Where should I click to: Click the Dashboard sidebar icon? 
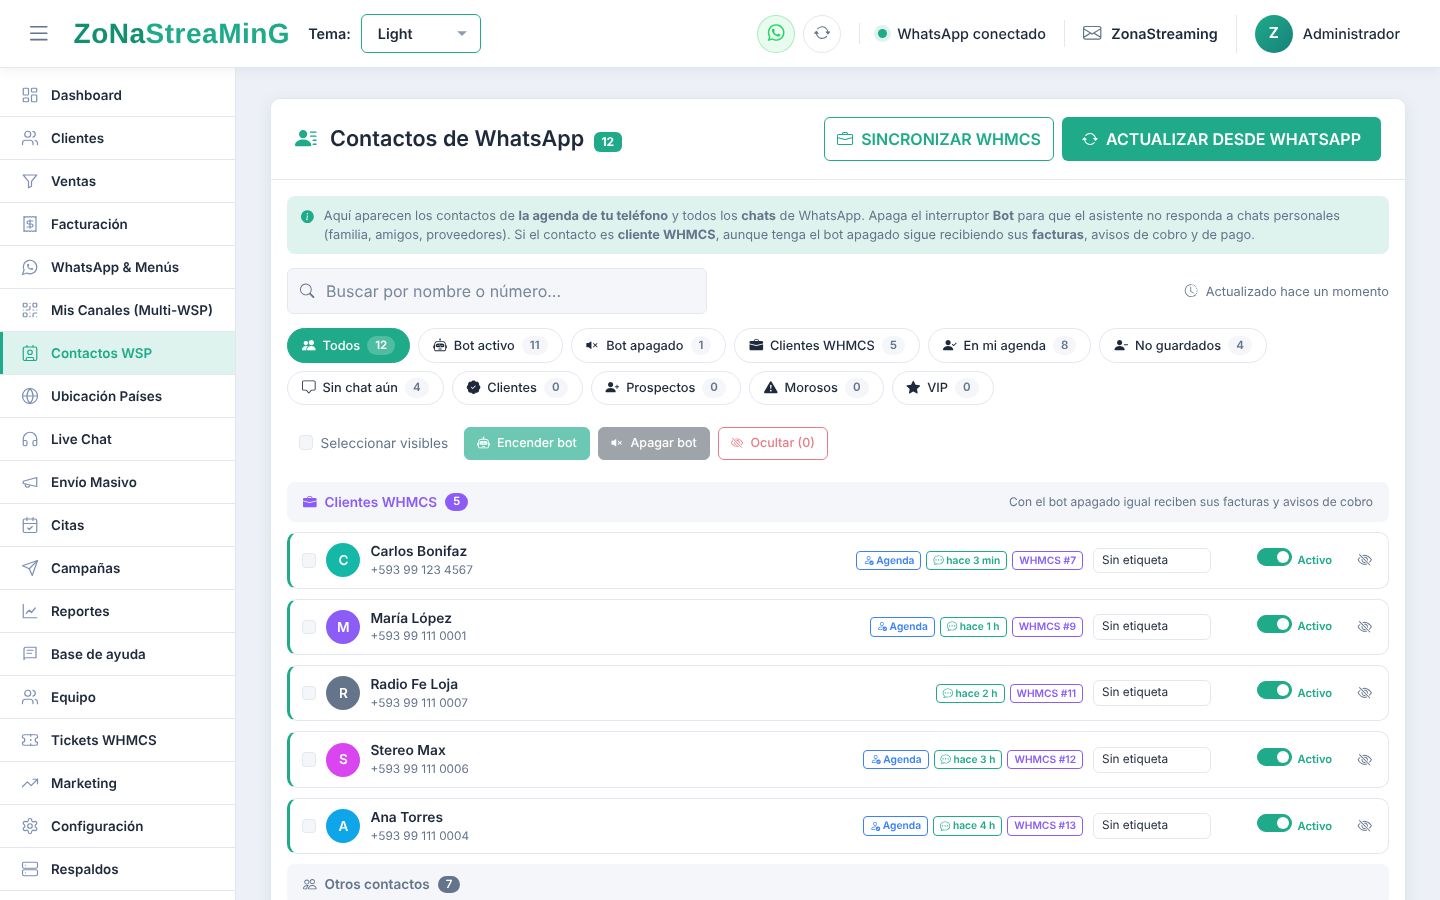click(x=30, y=95)
